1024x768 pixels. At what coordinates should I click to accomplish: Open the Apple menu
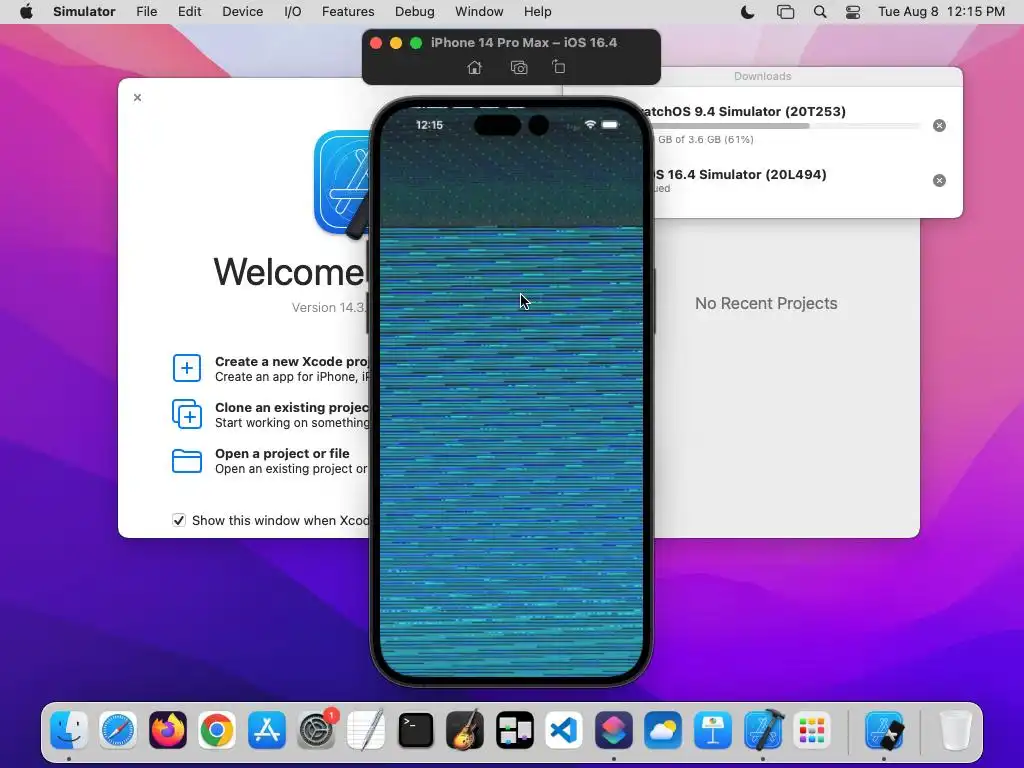(26, 12)
